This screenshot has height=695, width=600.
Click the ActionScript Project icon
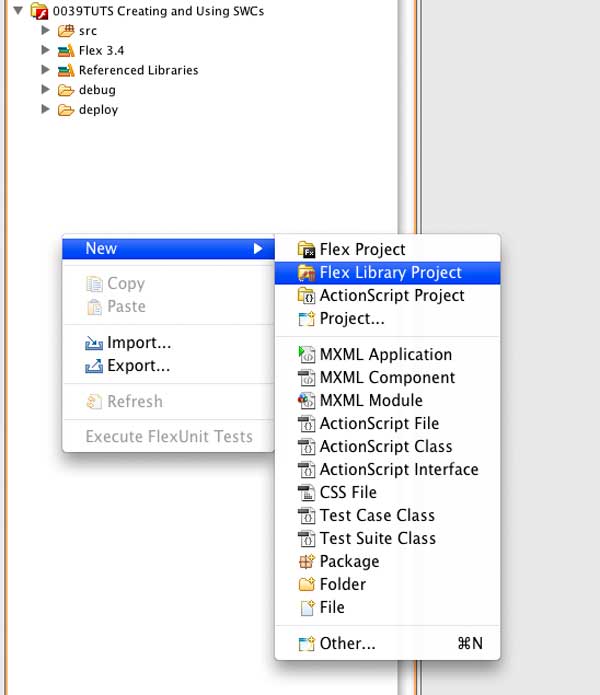(x=306, y=296)
